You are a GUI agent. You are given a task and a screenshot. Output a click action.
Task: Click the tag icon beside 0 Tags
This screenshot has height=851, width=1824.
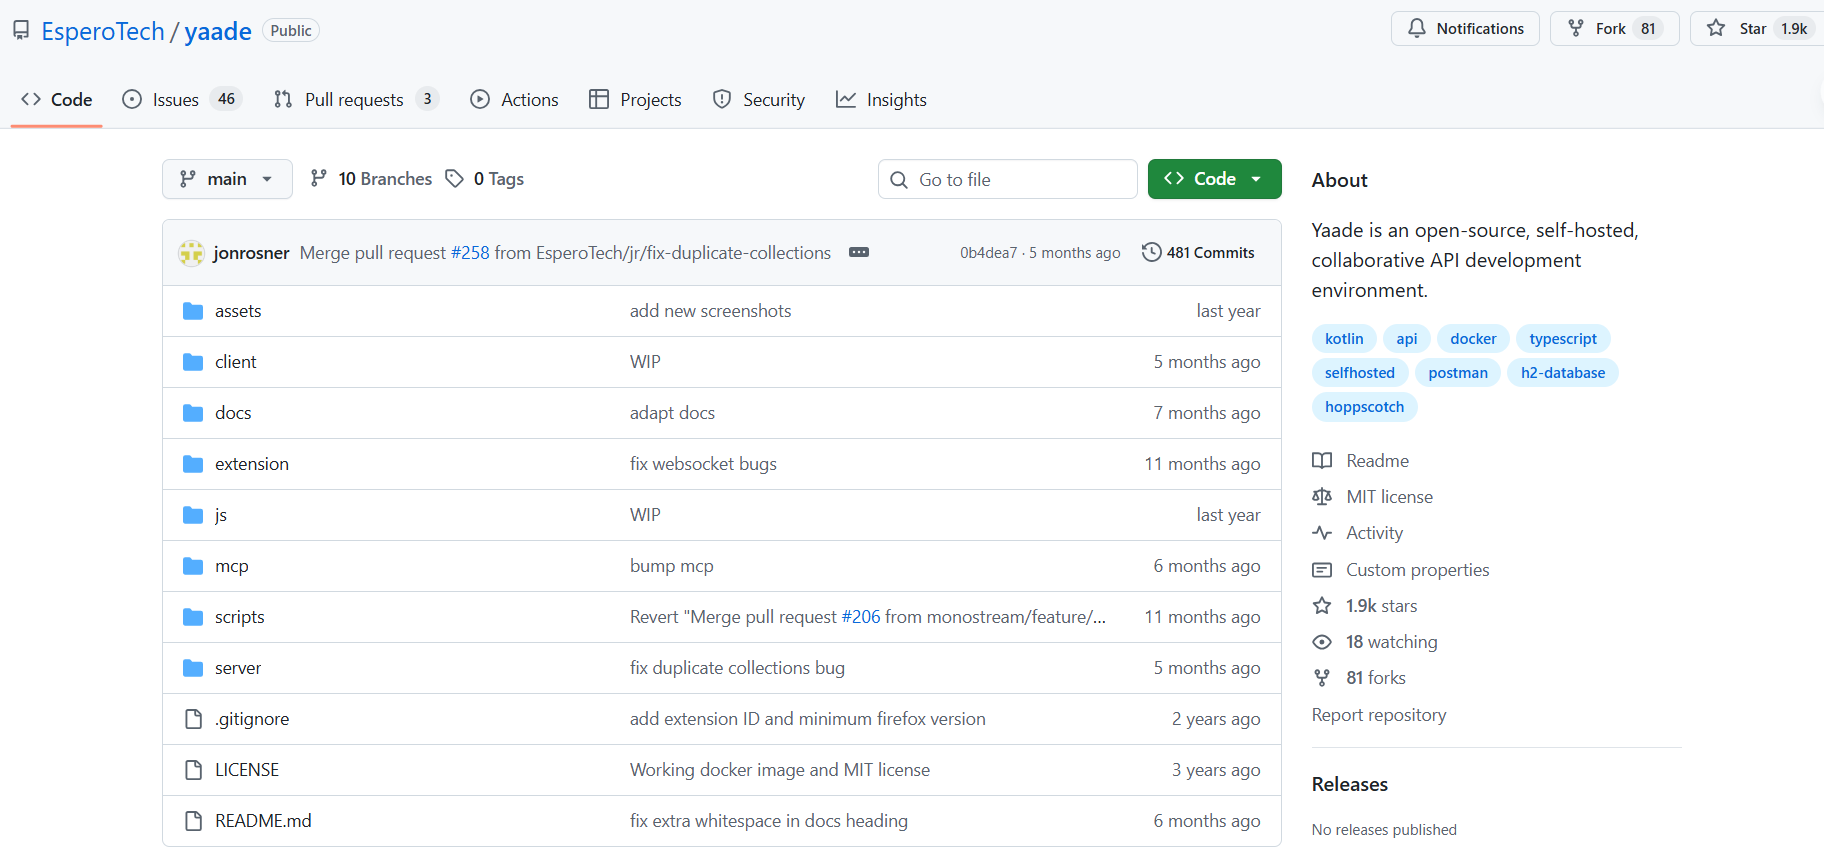455,179
